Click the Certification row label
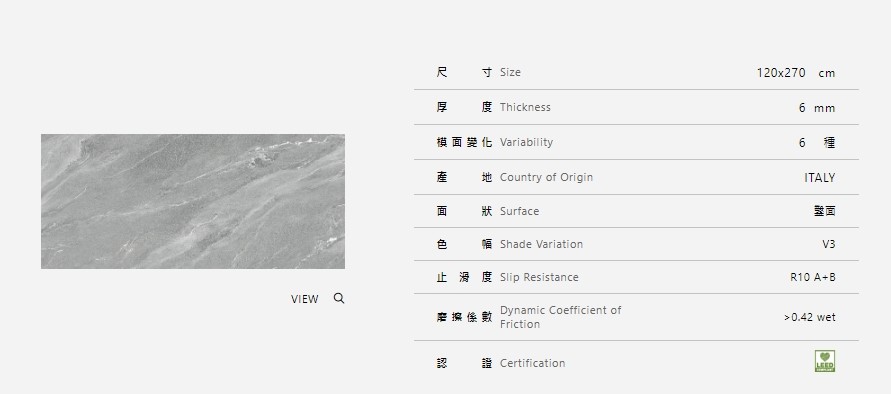891x394 pixels. 532,363
